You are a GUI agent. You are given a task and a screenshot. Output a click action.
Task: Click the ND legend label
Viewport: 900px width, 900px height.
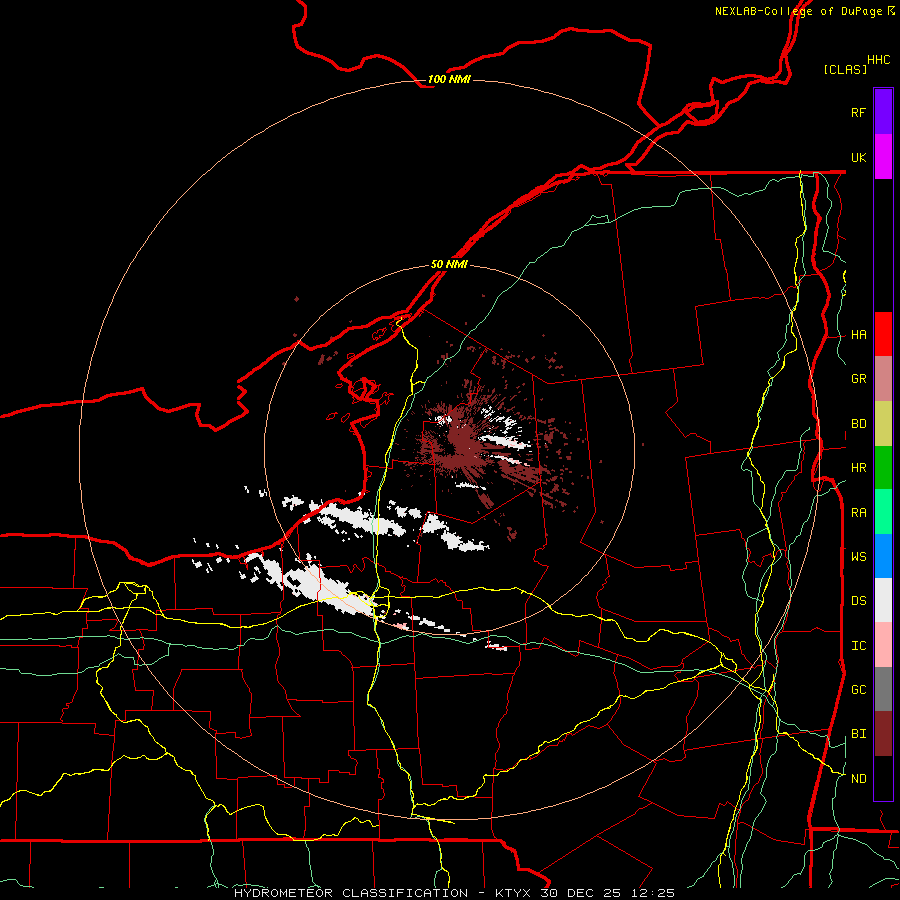tap(858, 779)
